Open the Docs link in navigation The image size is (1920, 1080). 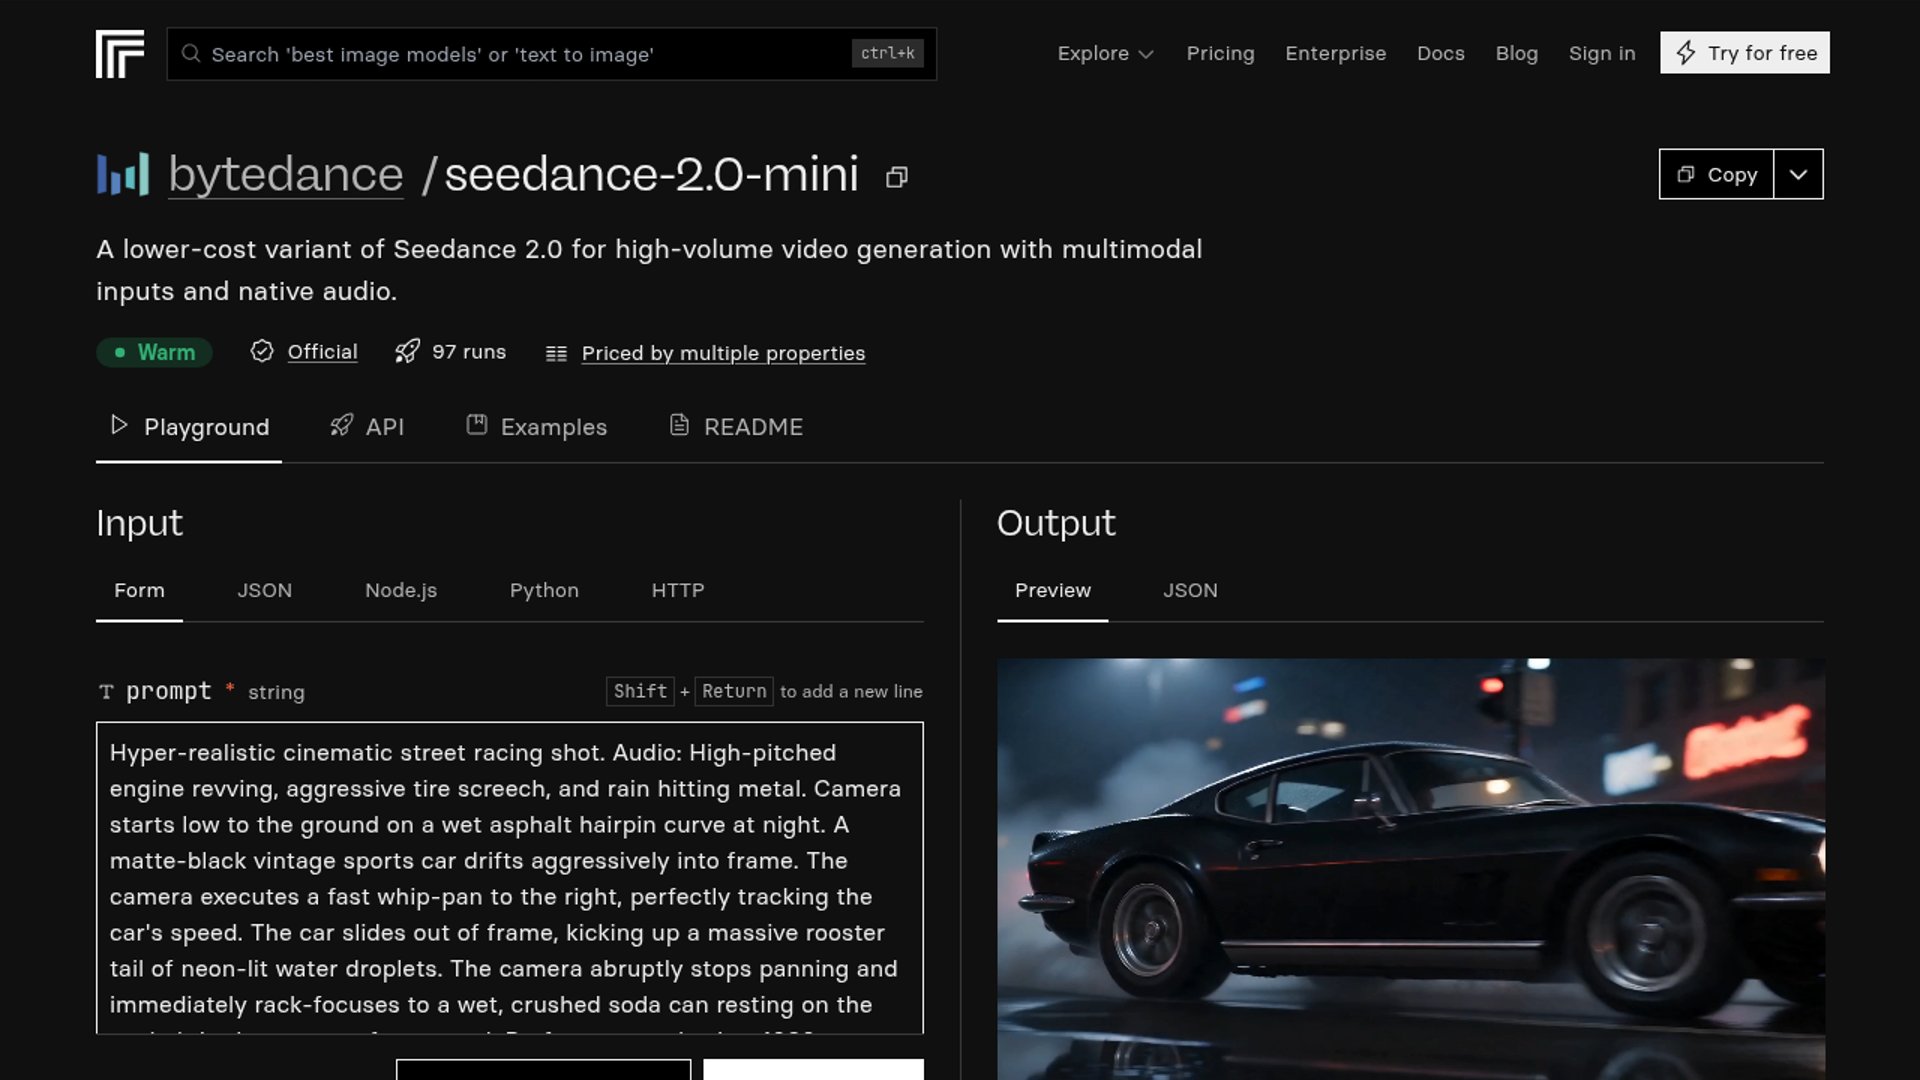[1440, 53]
